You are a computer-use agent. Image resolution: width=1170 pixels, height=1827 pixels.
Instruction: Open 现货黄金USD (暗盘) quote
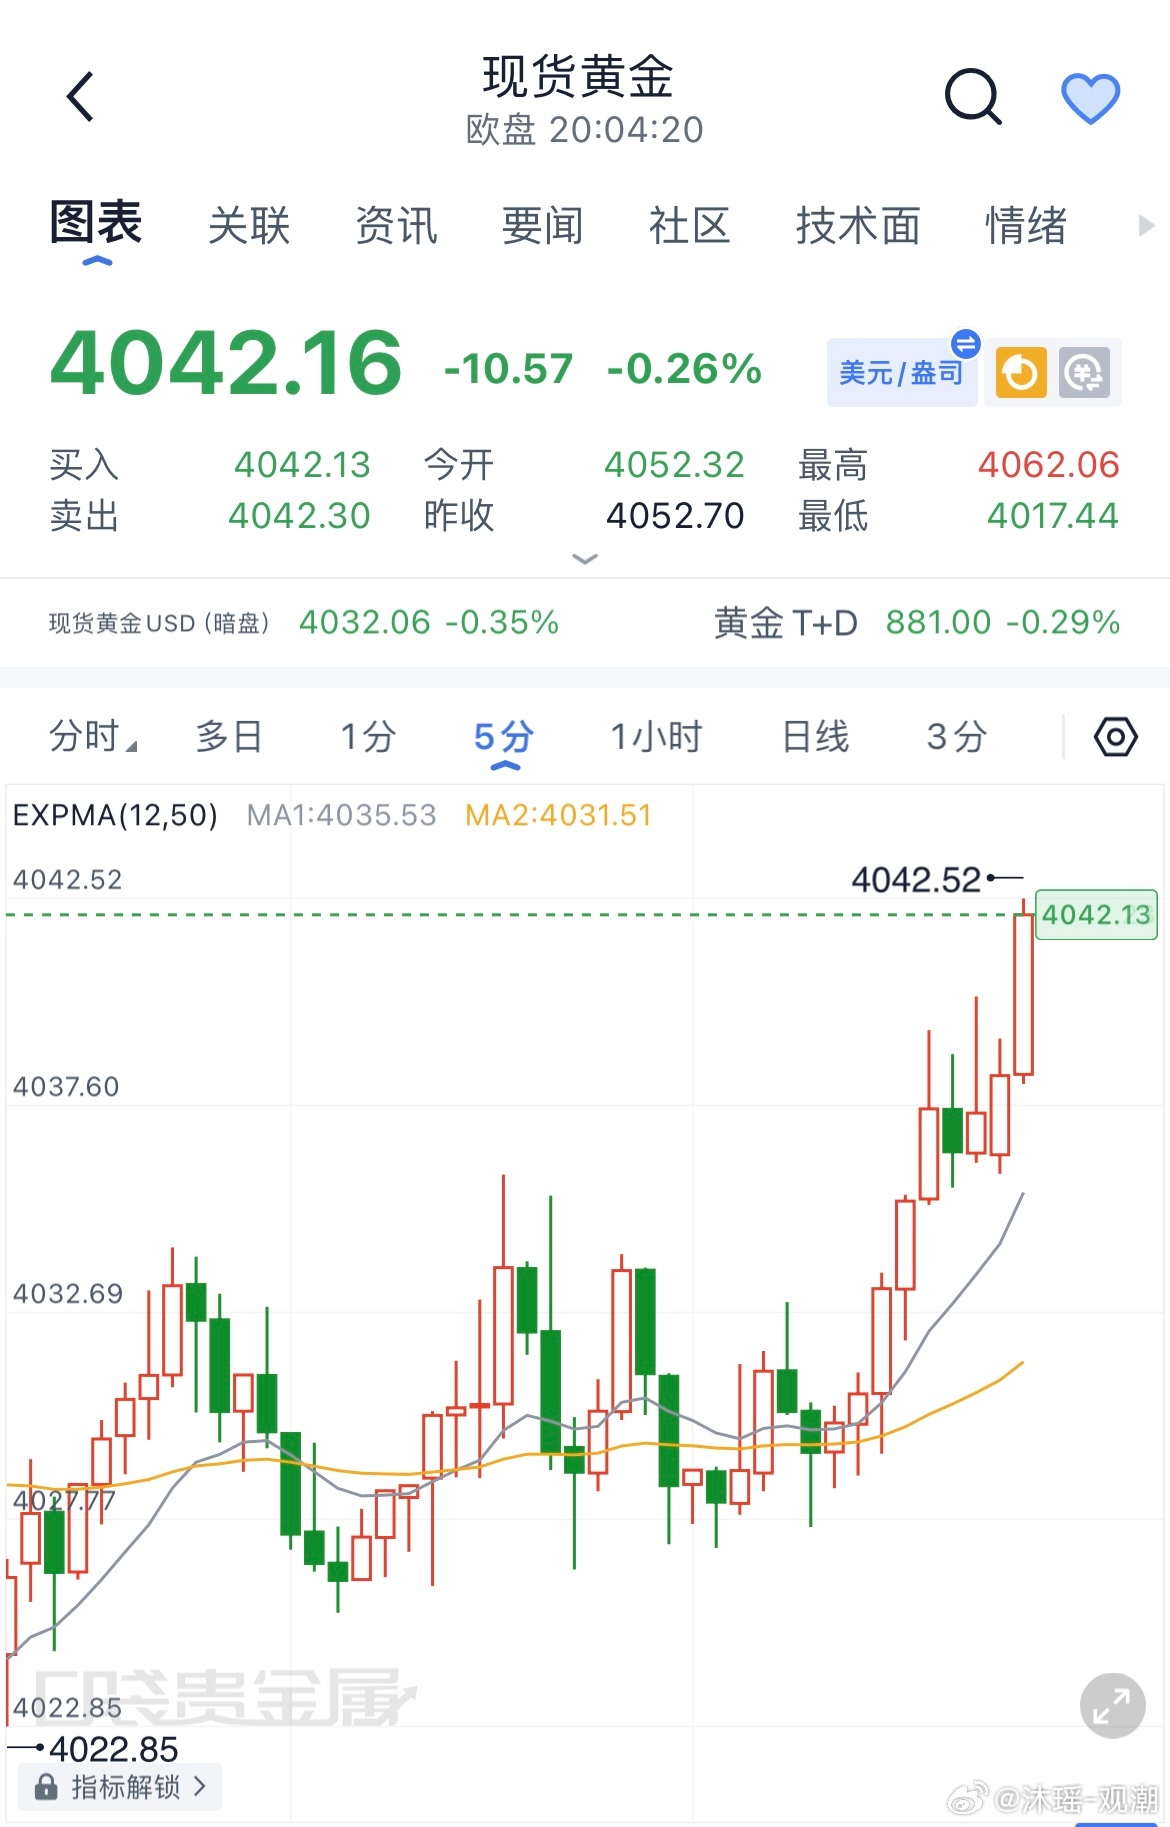coord(304,623)
